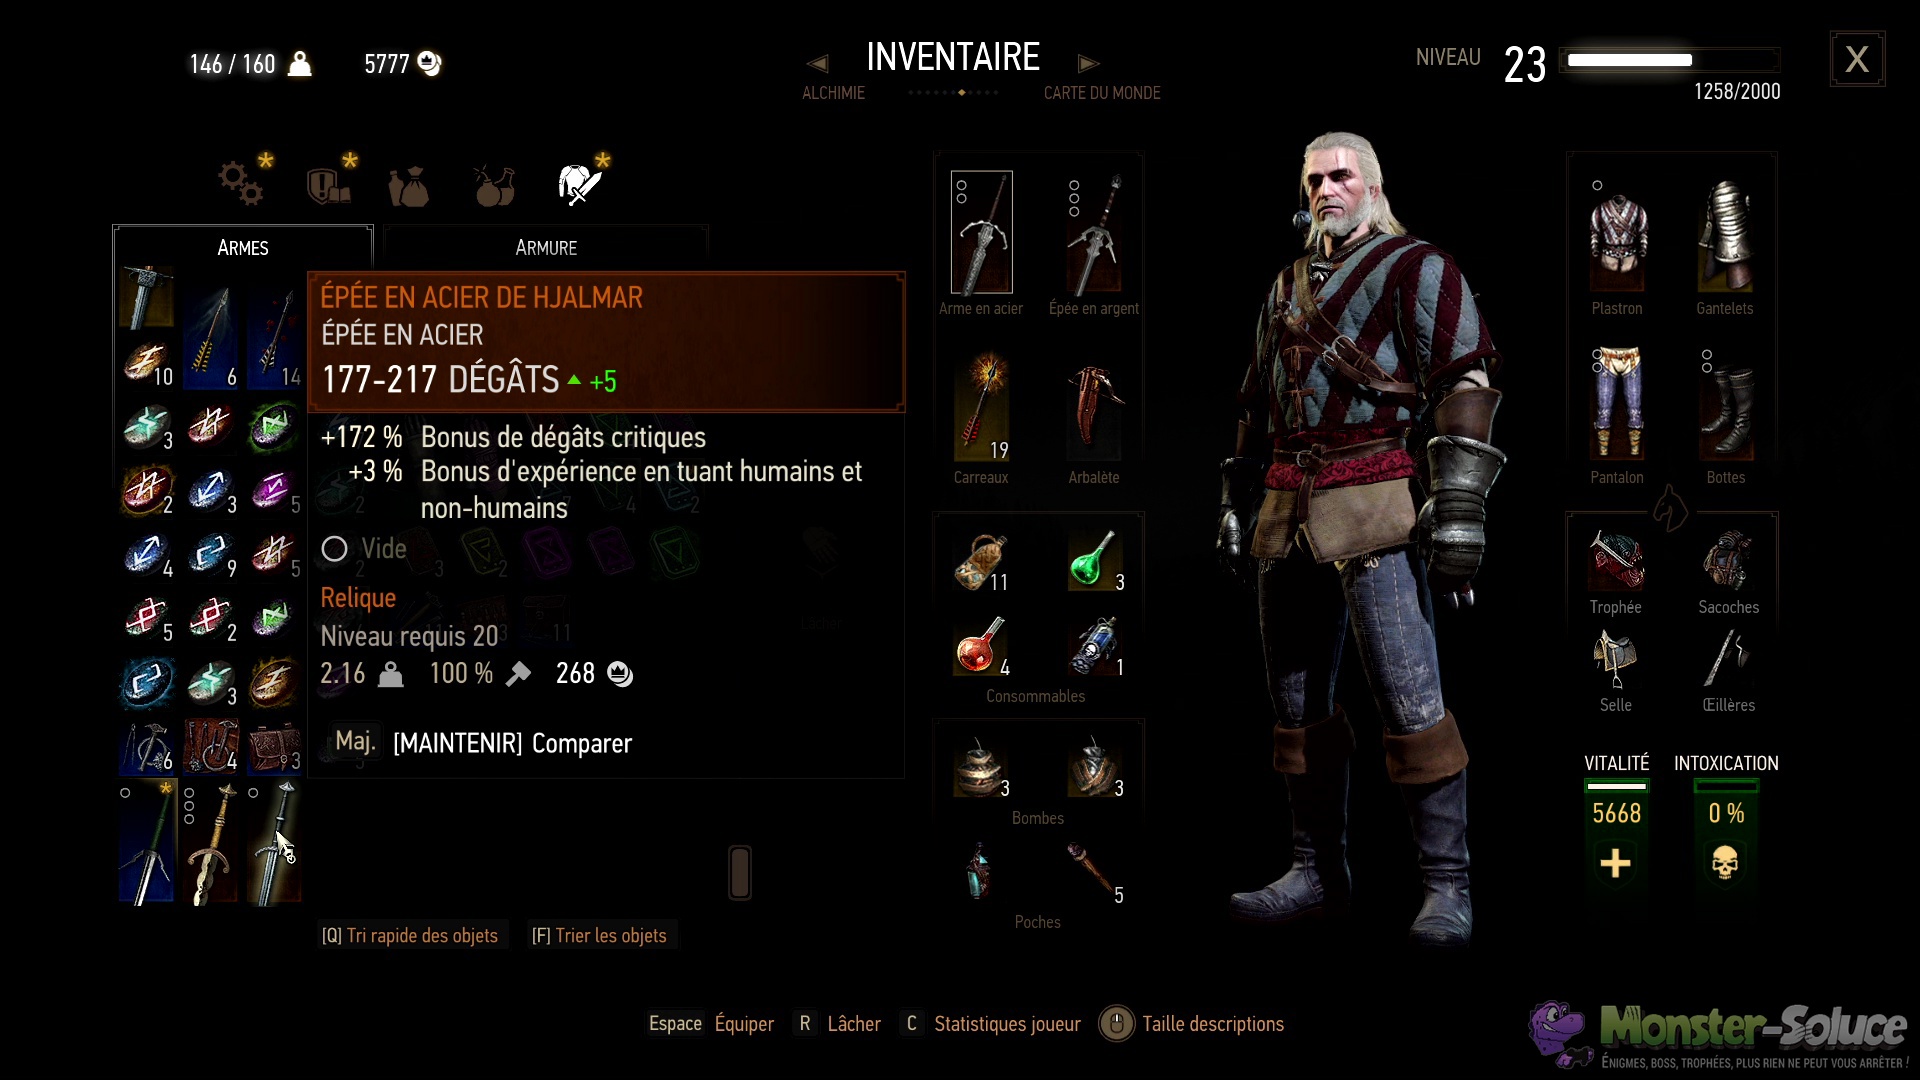Go to next Carte du Monde arrow
This screenshot has width=1920, height=1080.
(x=1089, y=64)
